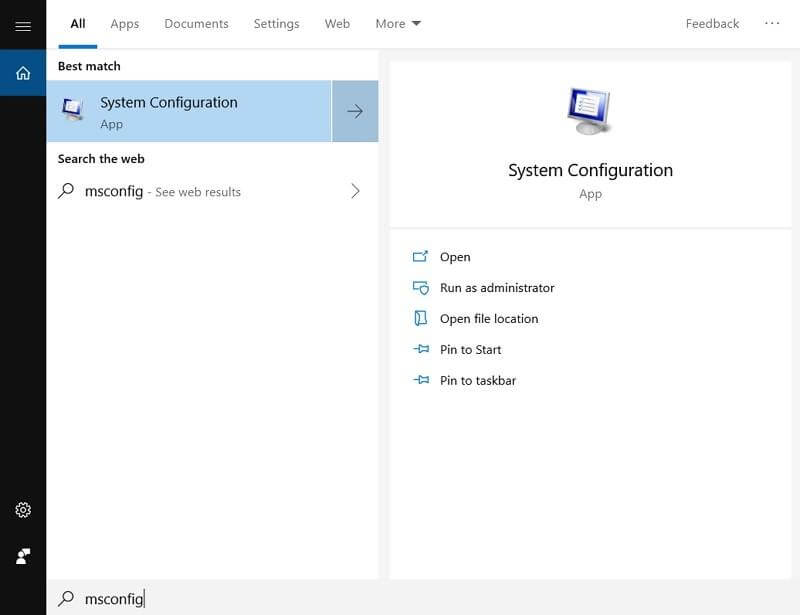The height and width of the screenshot is (615, 800).
Task: Open the Settings gear icon
Action: (x=23, y=510)
